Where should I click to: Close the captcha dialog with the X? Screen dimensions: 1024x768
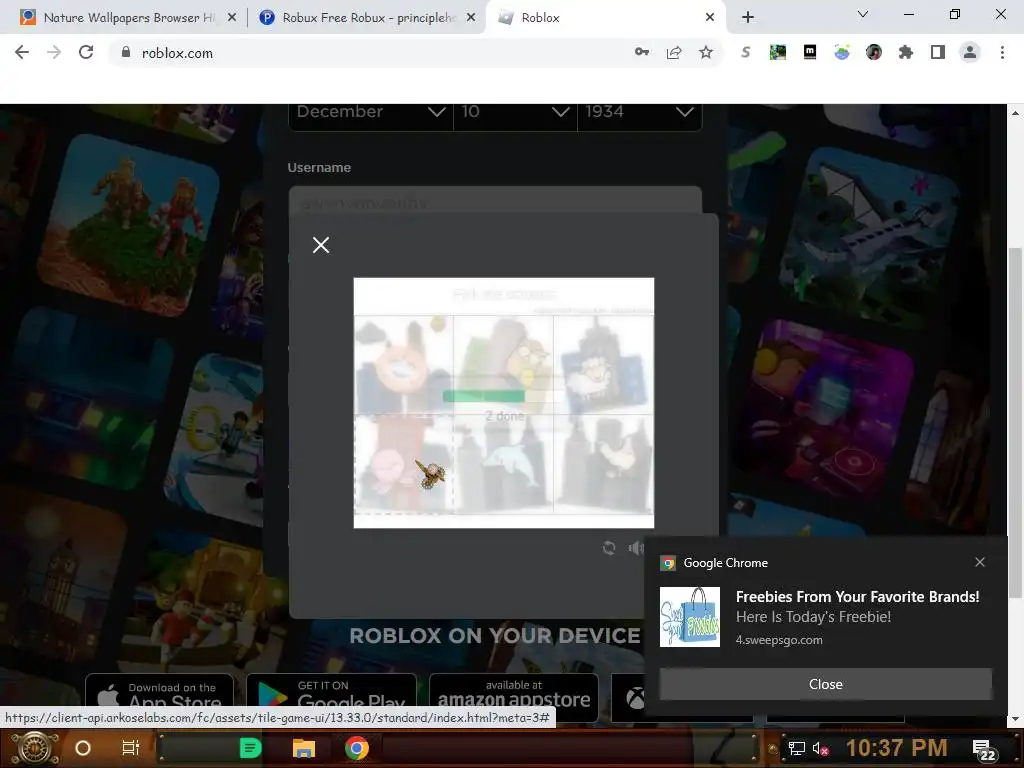321,245
